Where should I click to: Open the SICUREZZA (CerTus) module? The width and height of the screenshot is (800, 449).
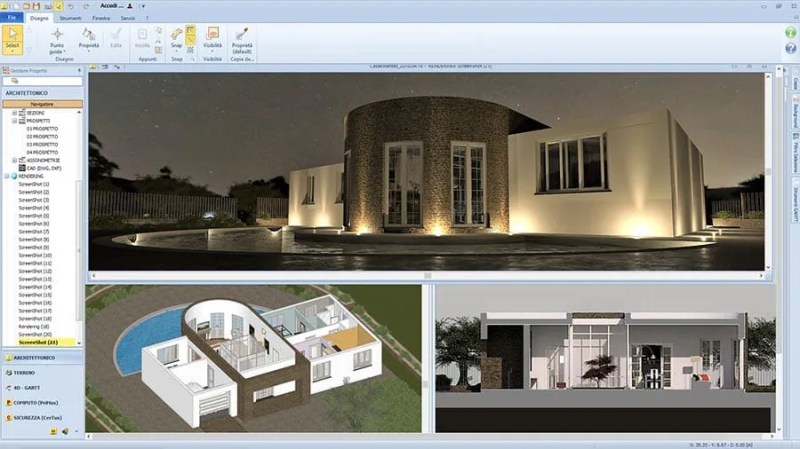point(42,417)
